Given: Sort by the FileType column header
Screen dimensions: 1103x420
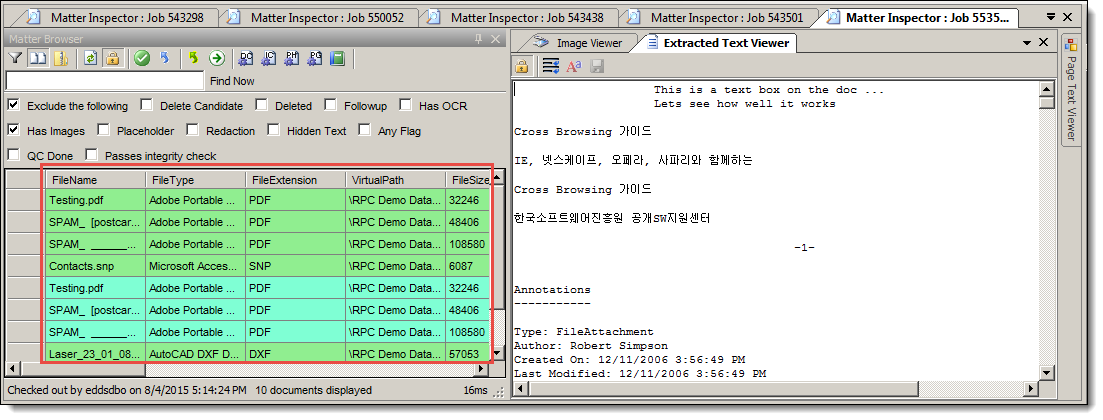Looking at the screenshot, I should tap(196, 180).
